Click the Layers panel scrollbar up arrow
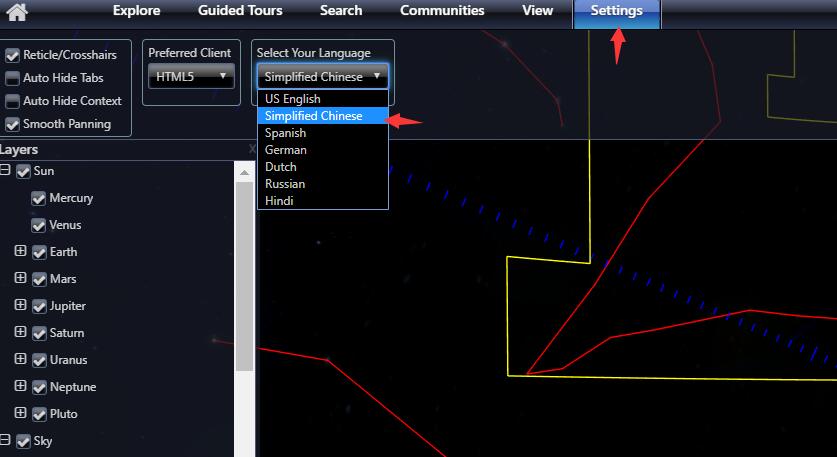This screenshot has height=457, width=837. 244,172
